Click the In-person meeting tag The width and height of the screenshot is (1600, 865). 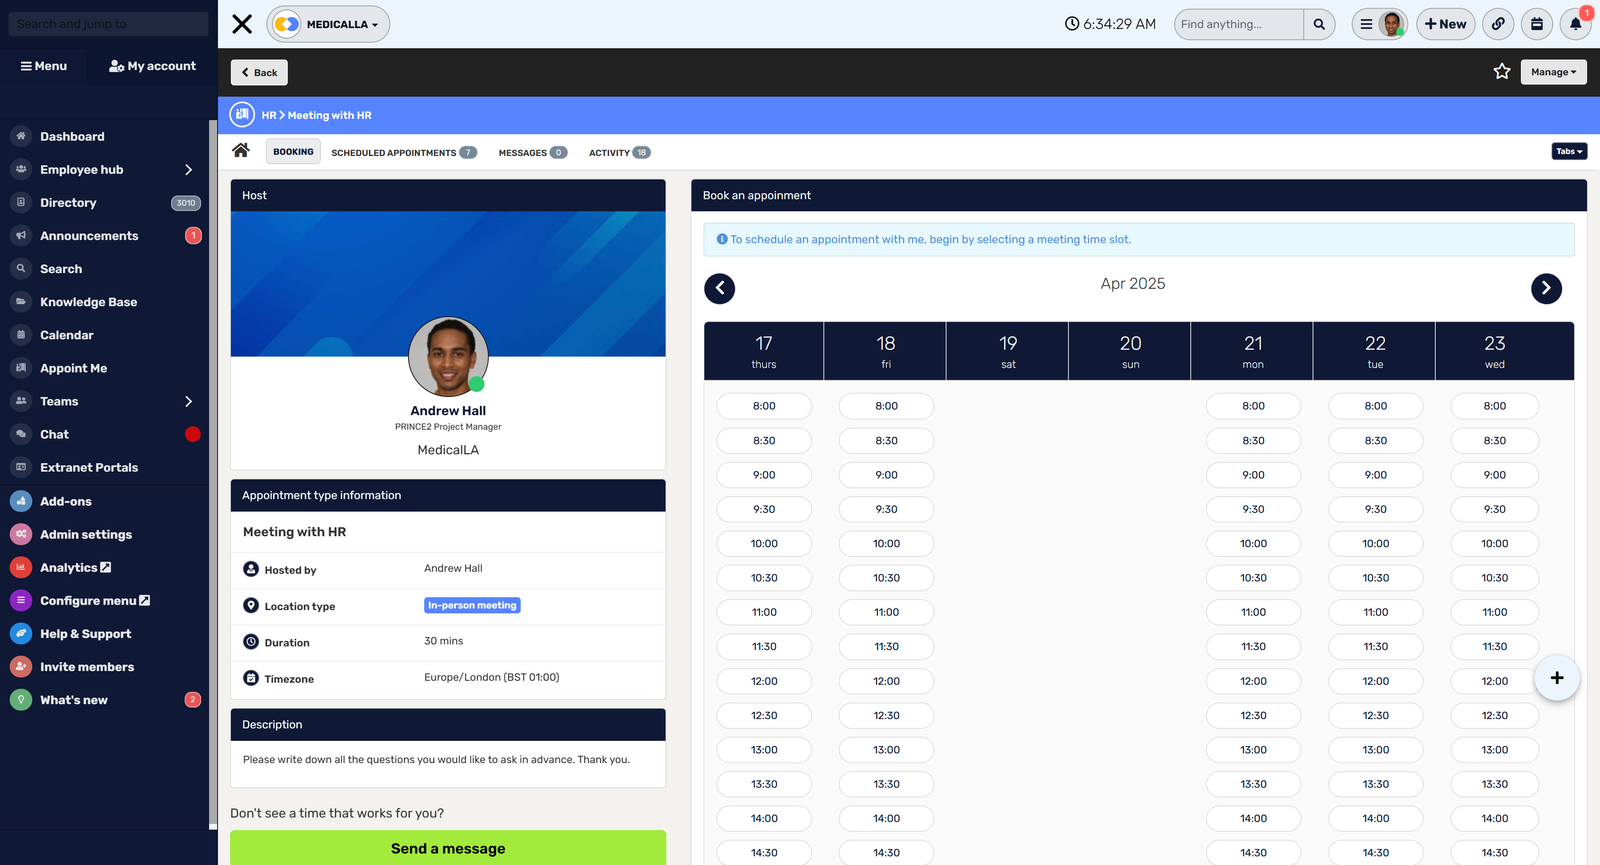(472, 605)
